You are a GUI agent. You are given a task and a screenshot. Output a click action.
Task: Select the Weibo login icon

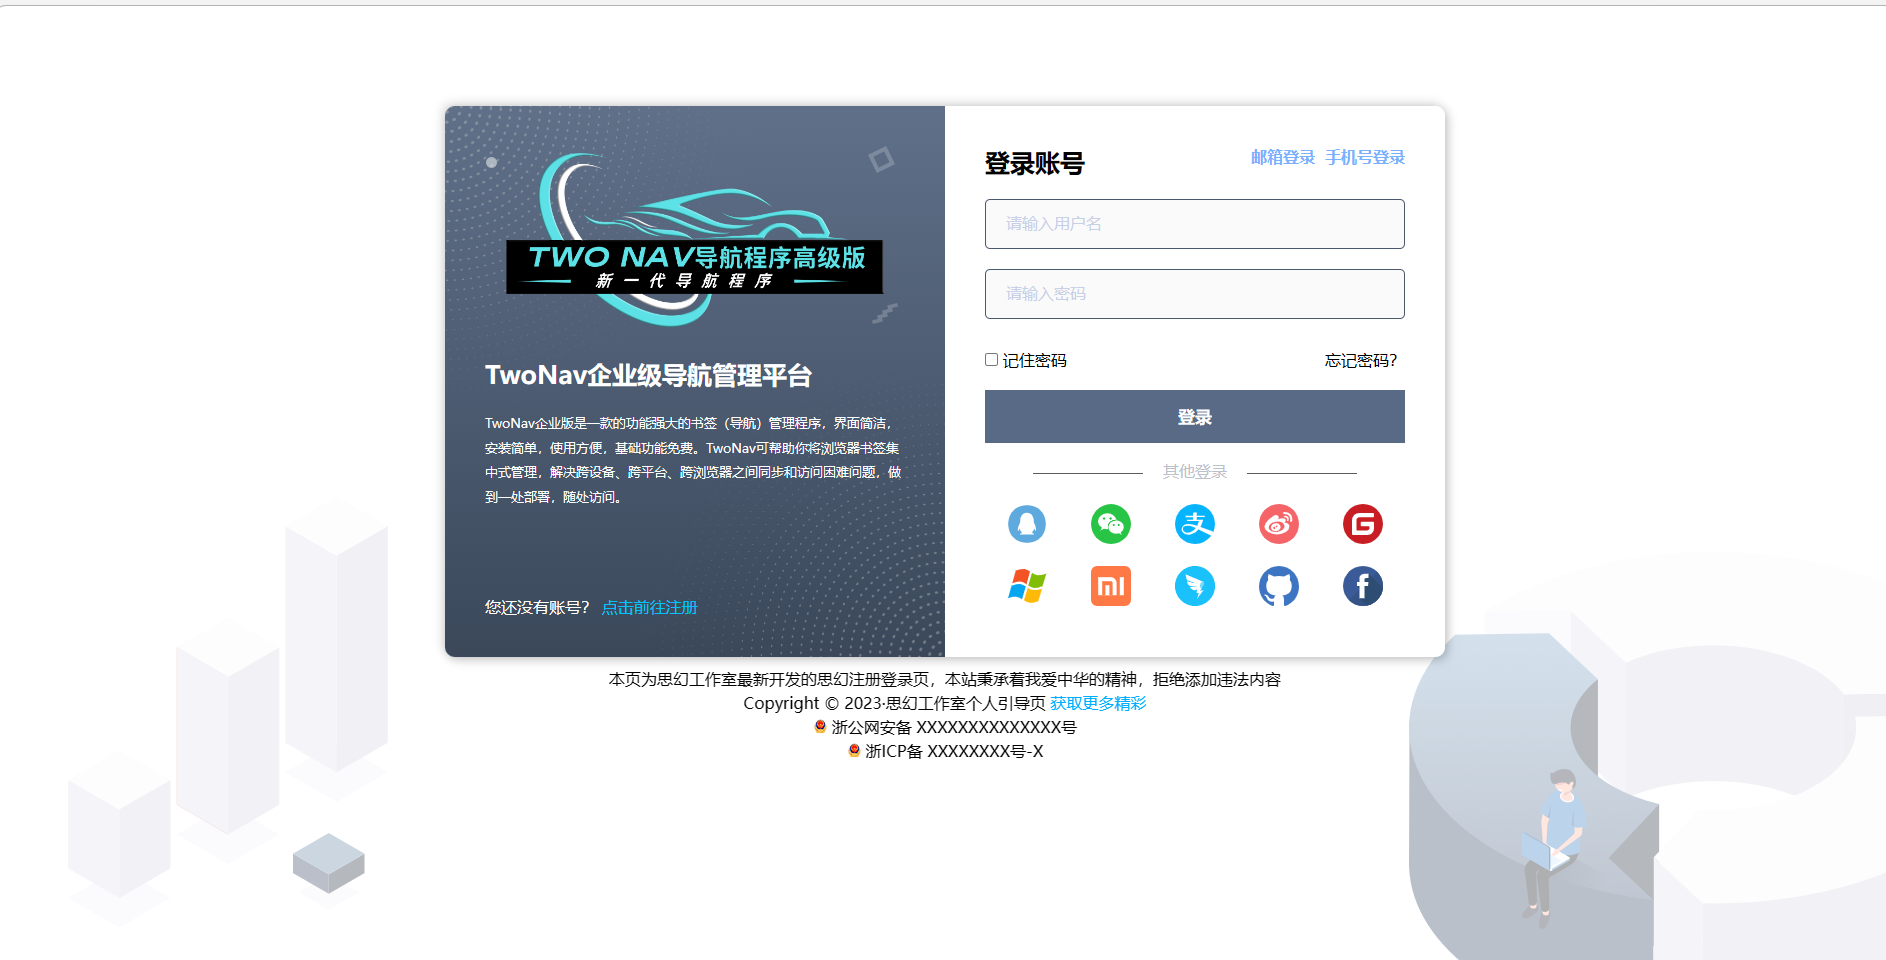[1278, 524]
